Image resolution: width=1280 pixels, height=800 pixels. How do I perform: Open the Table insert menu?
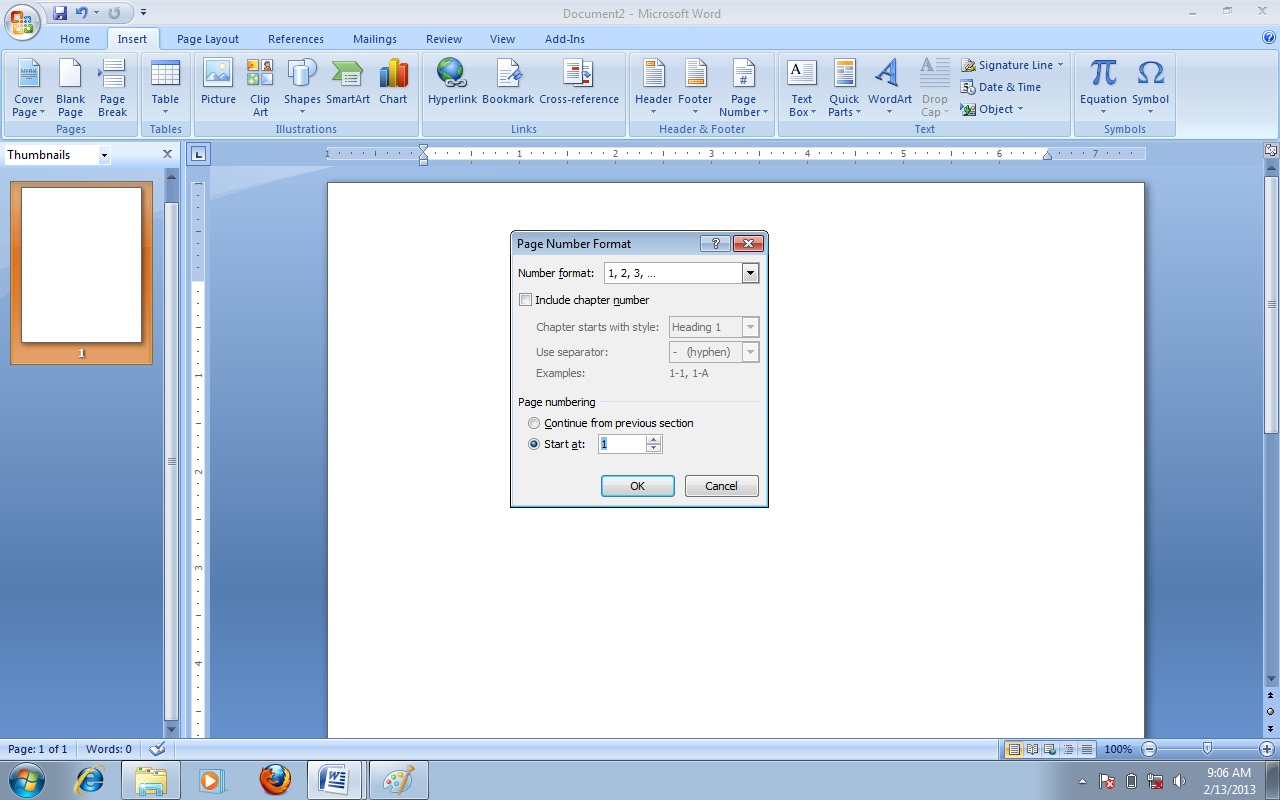[165, 88]
